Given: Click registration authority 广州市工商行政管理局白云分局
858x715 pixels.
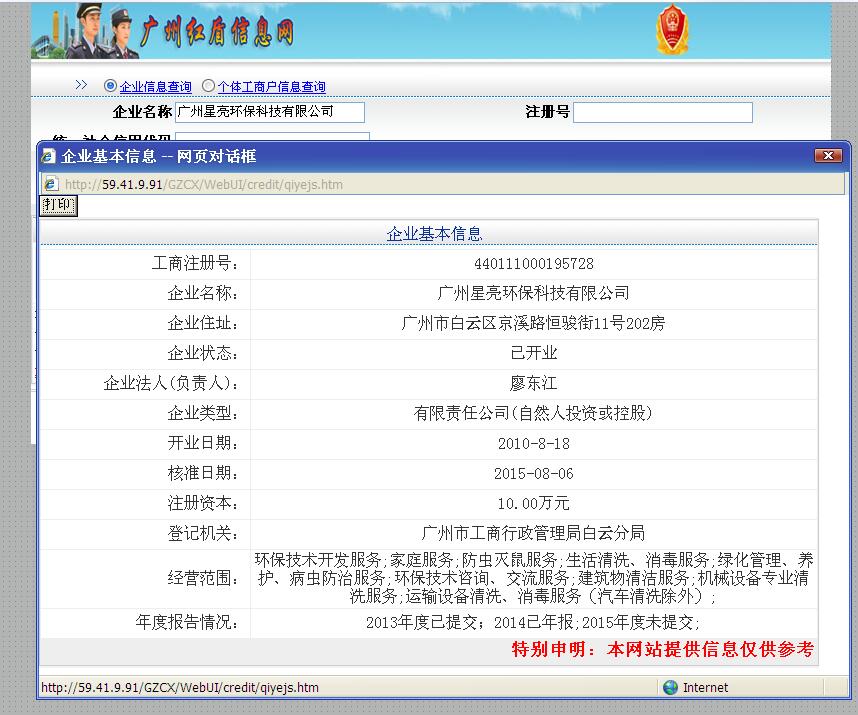Looking at the screenshot, I should pyautogui.click(x=534, y=533).
